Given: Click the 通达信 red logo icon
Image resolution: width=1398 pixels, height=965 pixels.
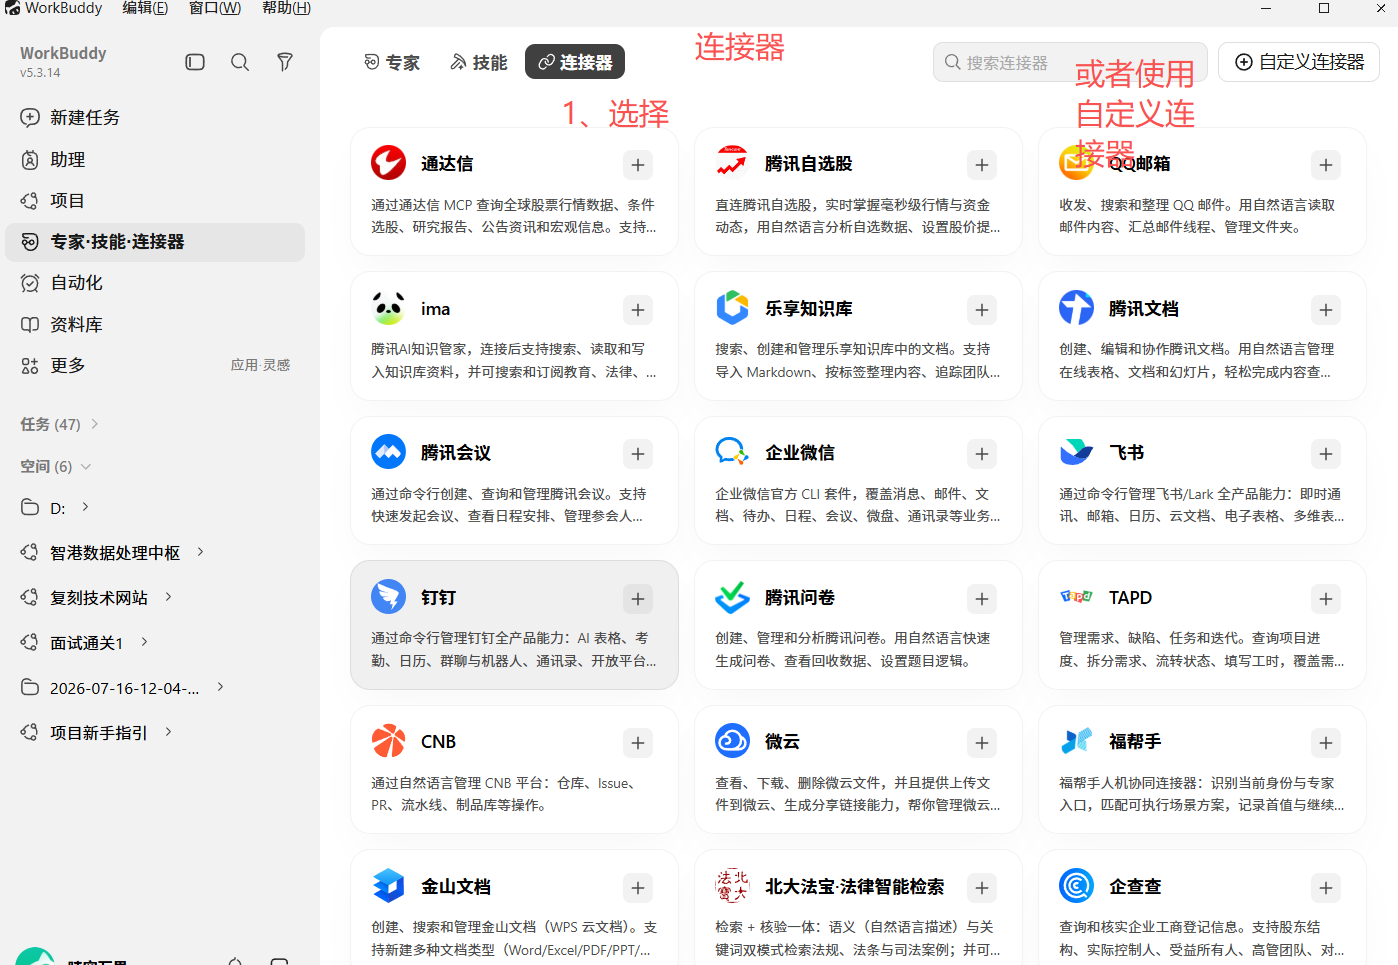Looking at the screenshot, I should pos(388,163).
